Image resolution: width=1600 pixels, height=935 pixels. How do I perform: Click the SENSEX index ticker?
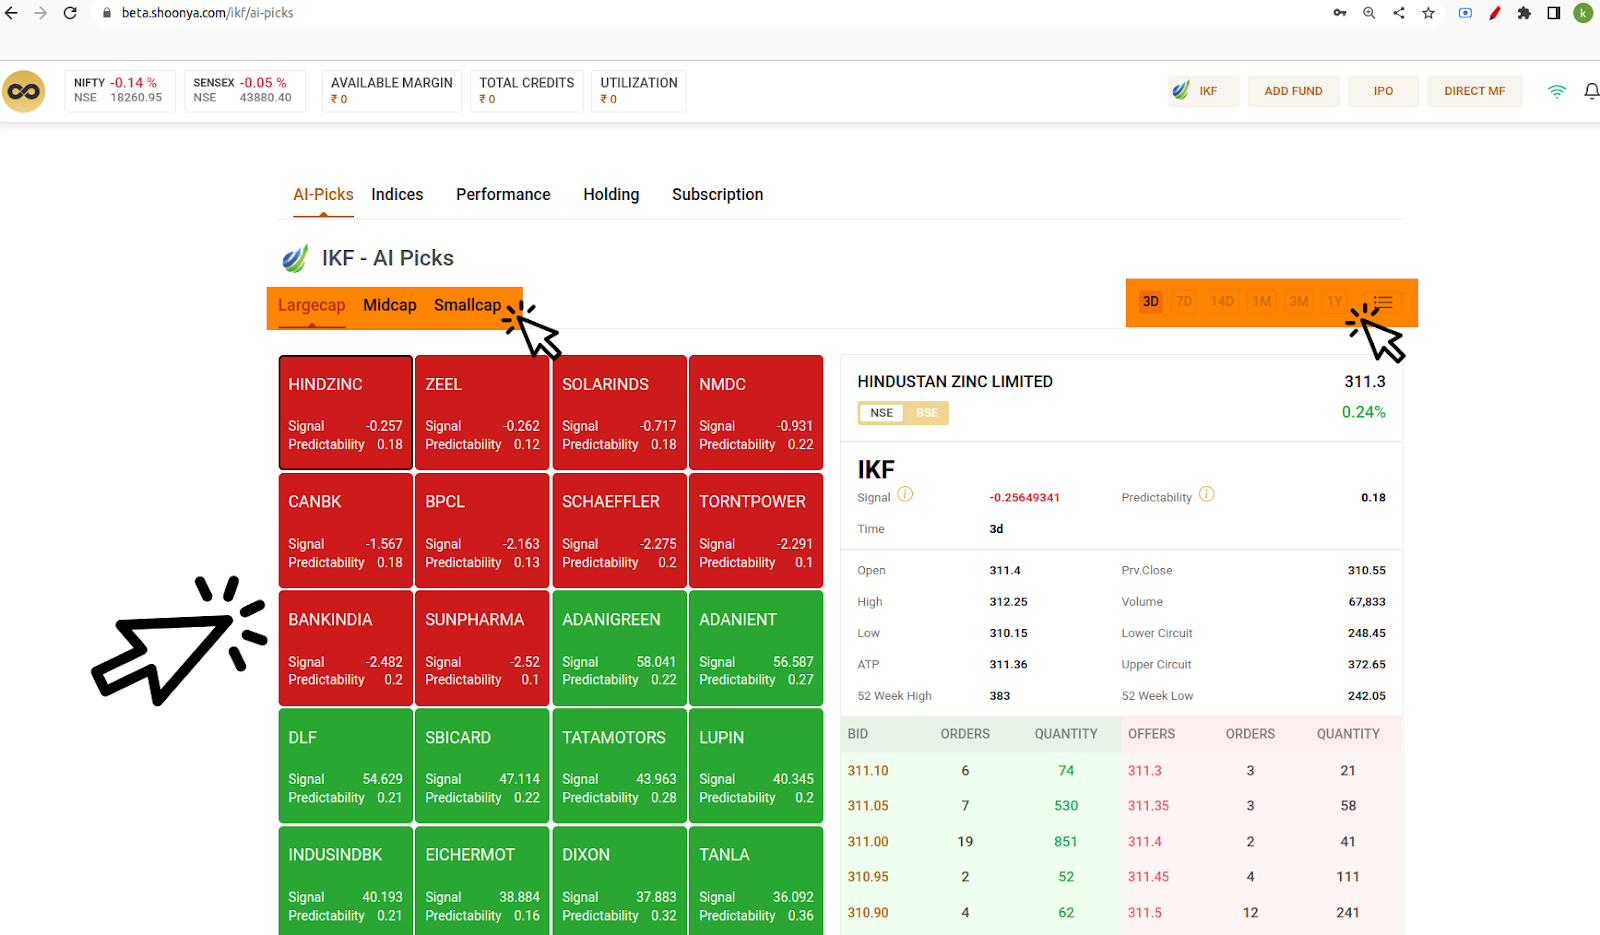(x=244, y=90)
